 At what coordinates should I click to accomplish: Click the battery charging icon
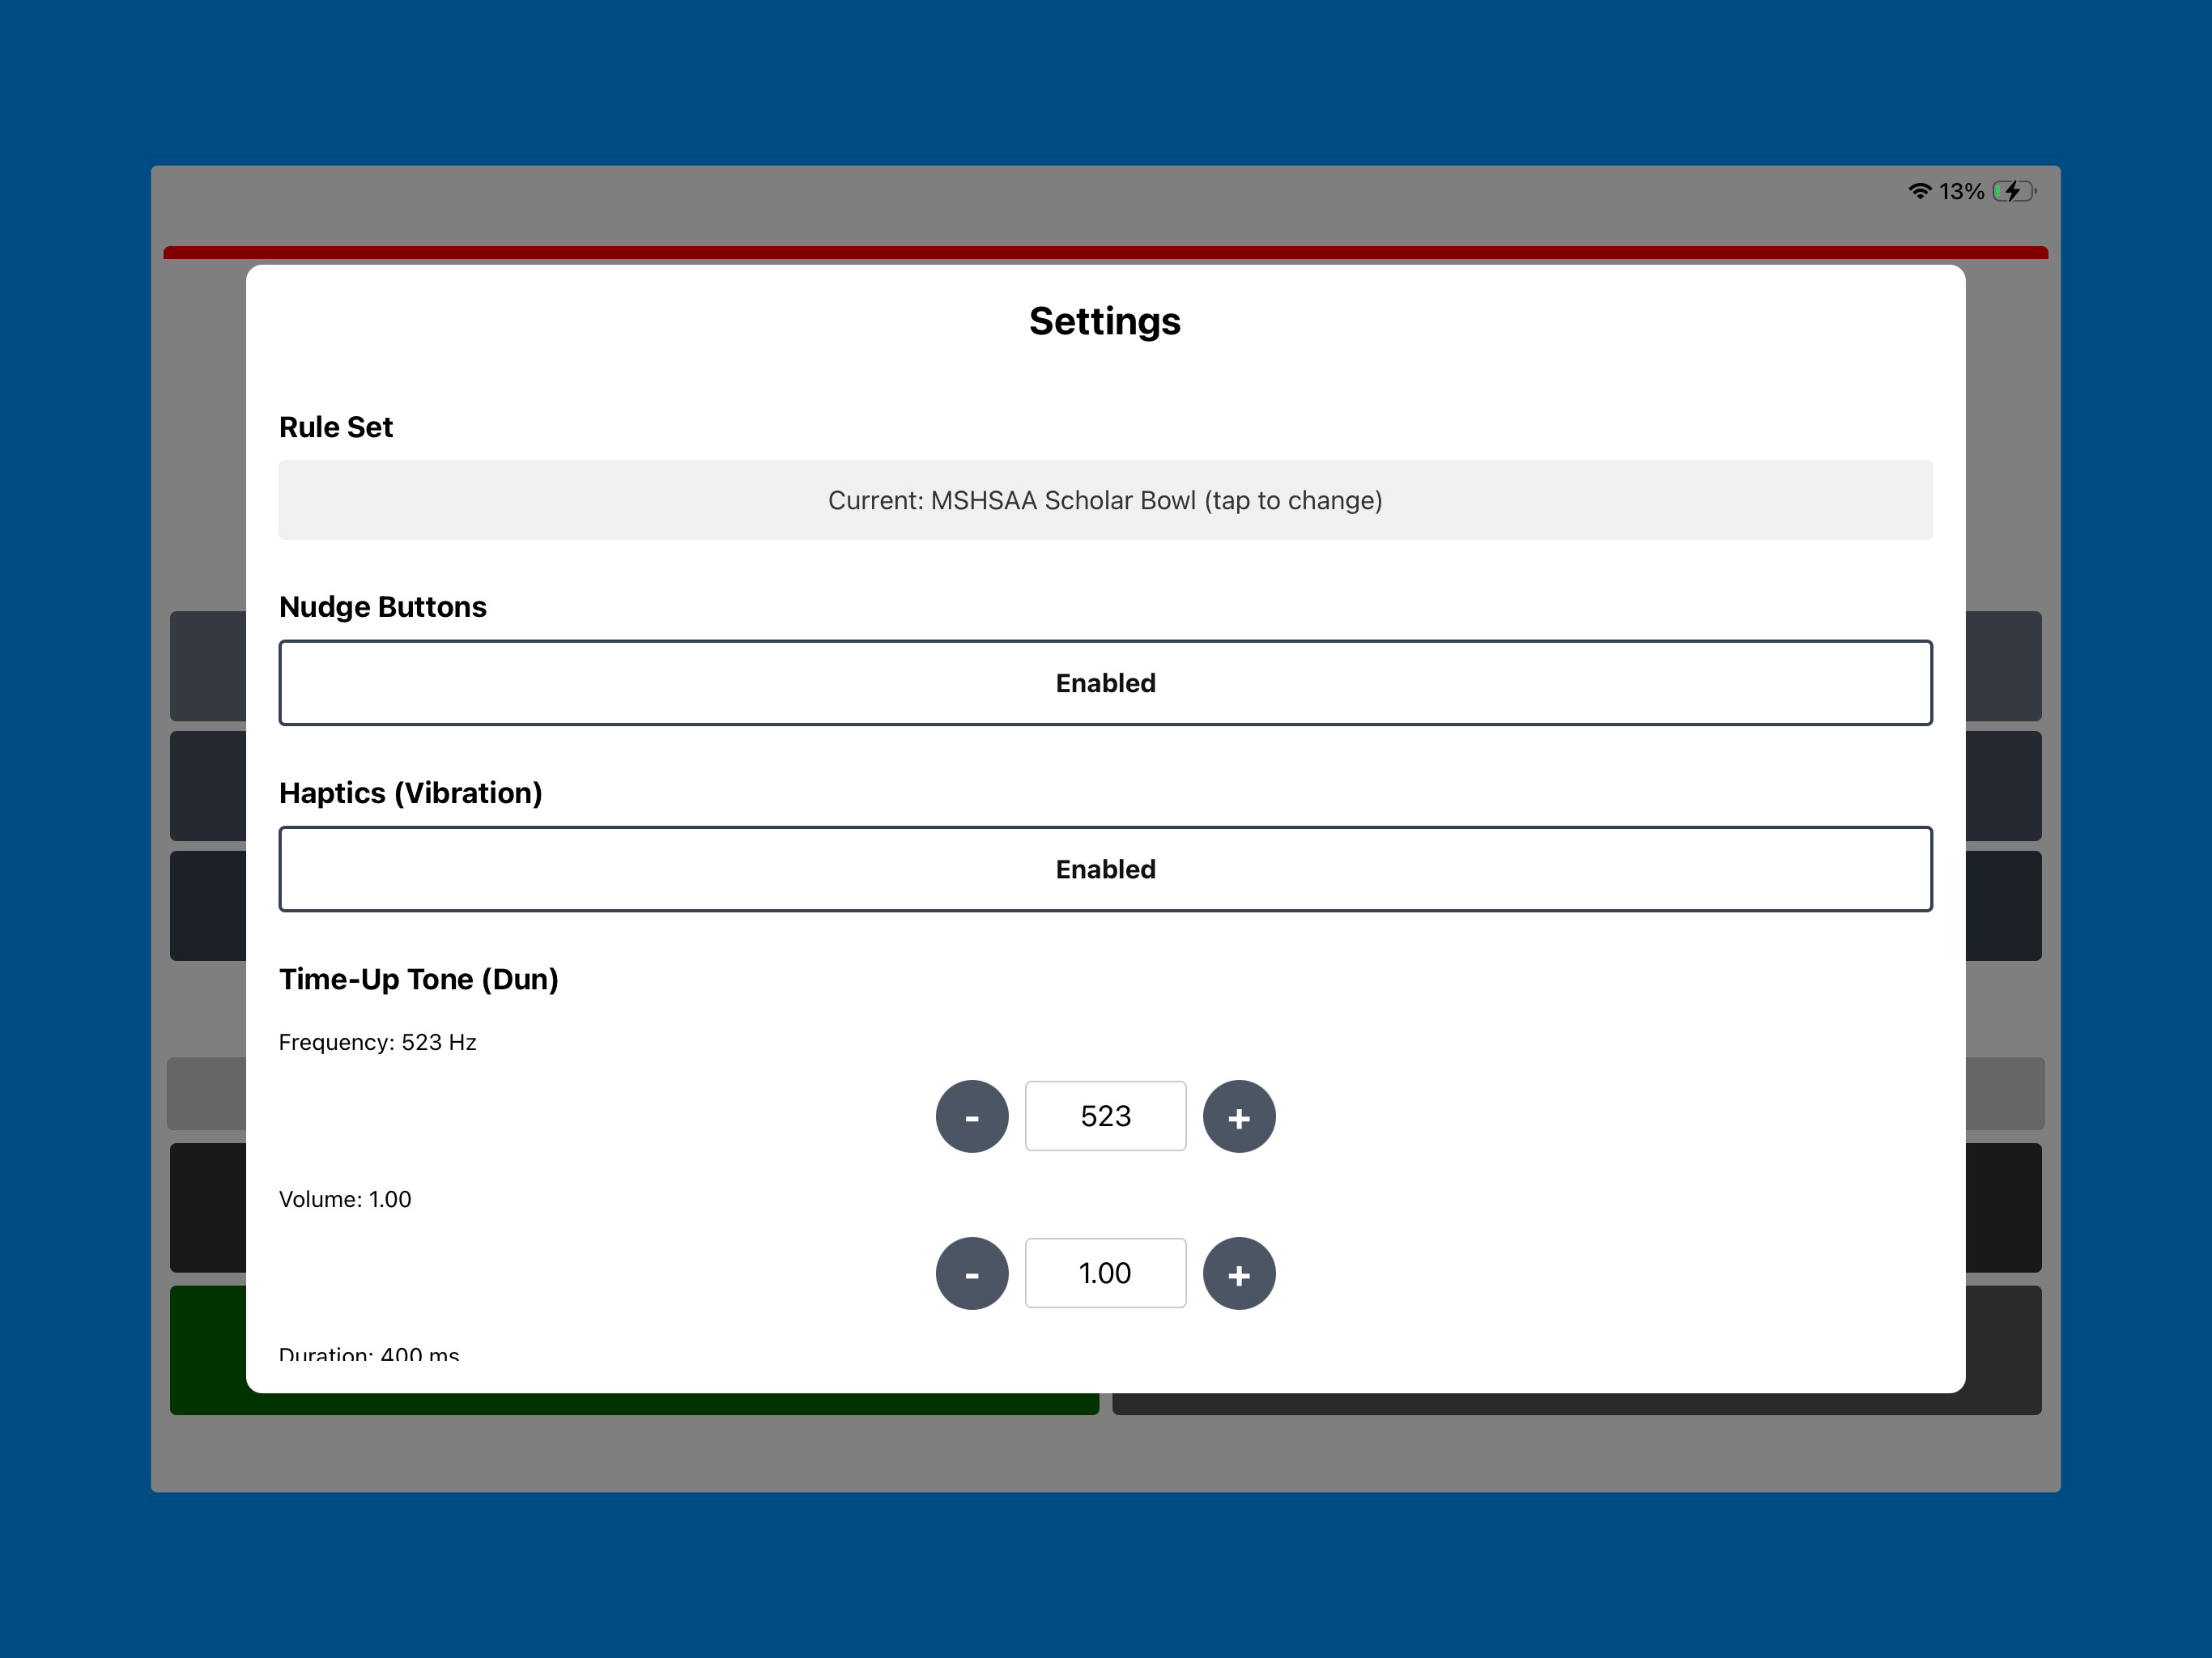[2014, 191]
